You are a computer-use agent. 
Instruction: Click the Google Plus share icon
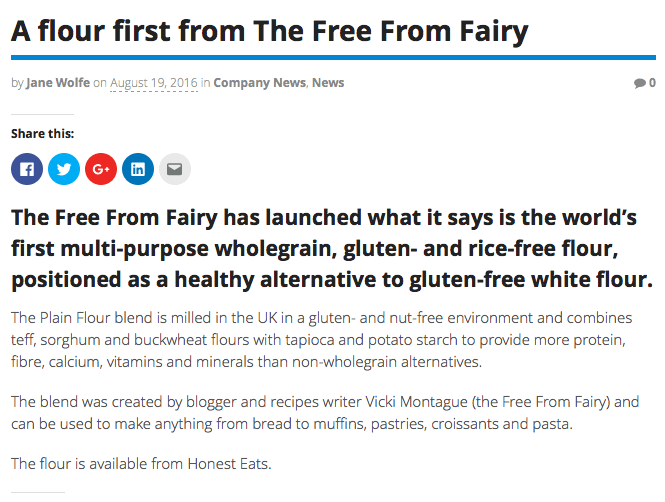tap(101, 169)
